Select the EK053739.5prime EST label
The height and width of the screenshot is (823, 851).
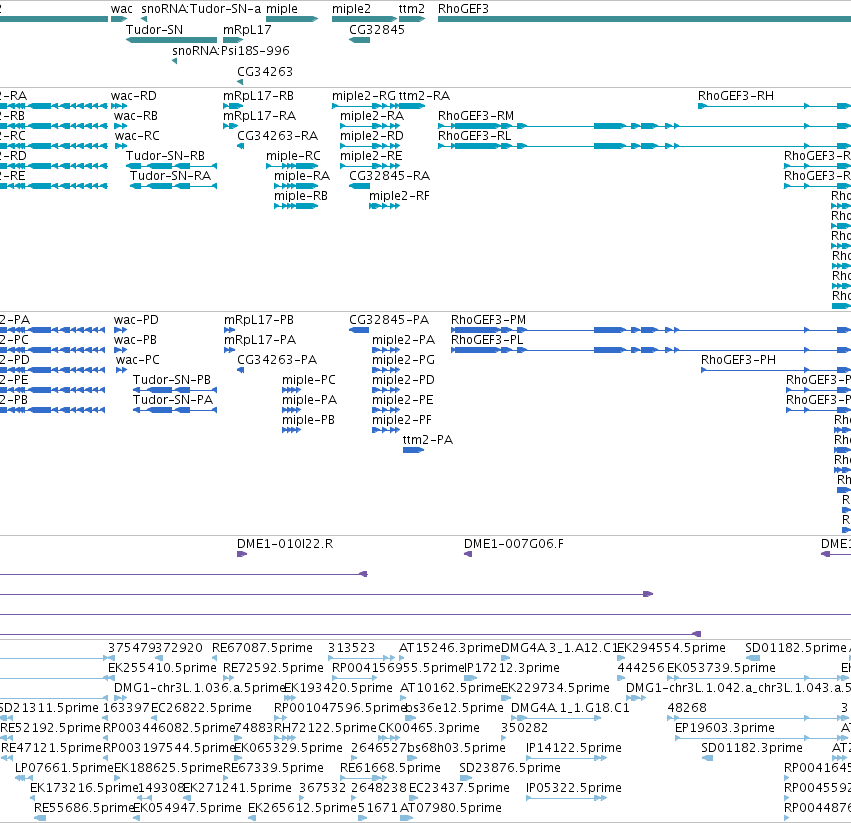pyautogui.click(x=721, y=668)
